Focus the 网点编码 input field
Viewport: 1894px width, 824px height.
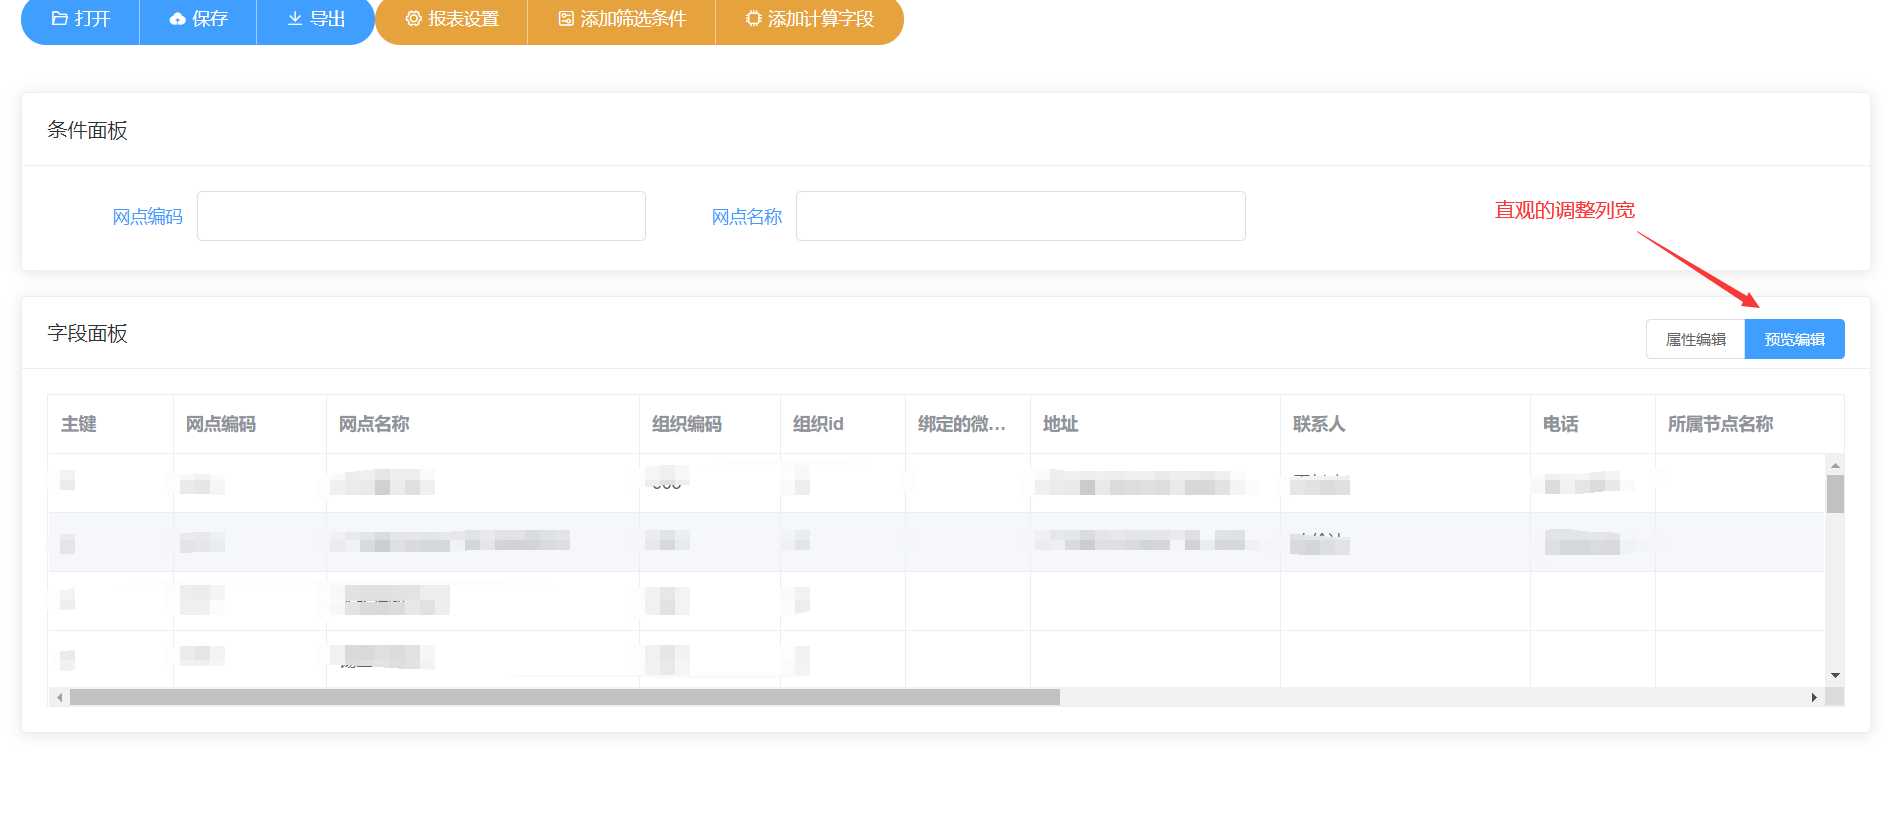coord(421,216)
